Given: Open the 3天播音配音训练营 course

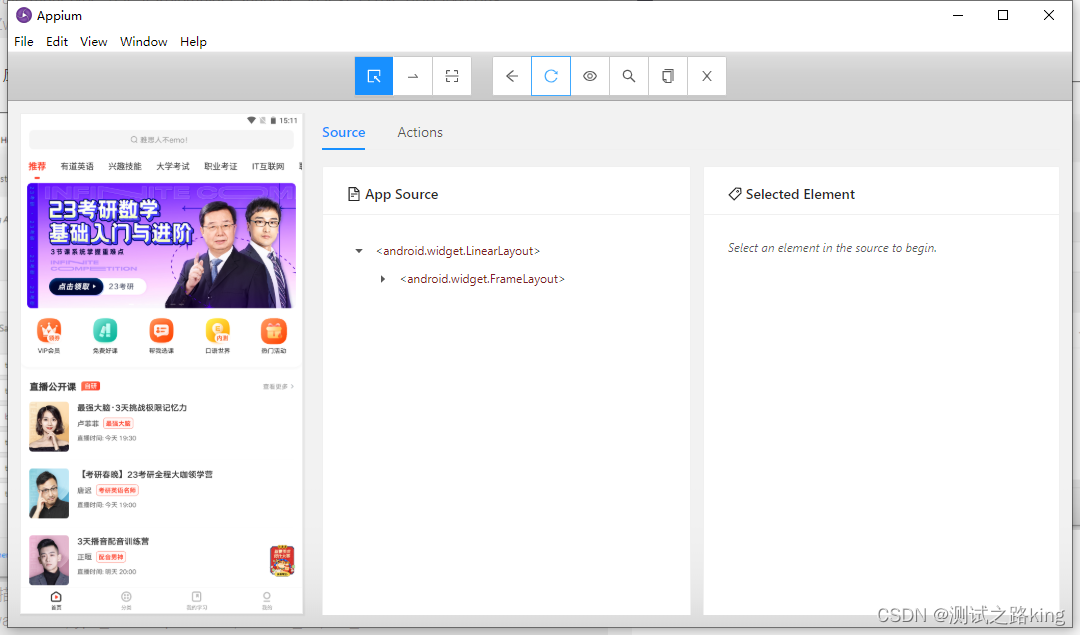Looking at the screenshot, I should [113, 541].
